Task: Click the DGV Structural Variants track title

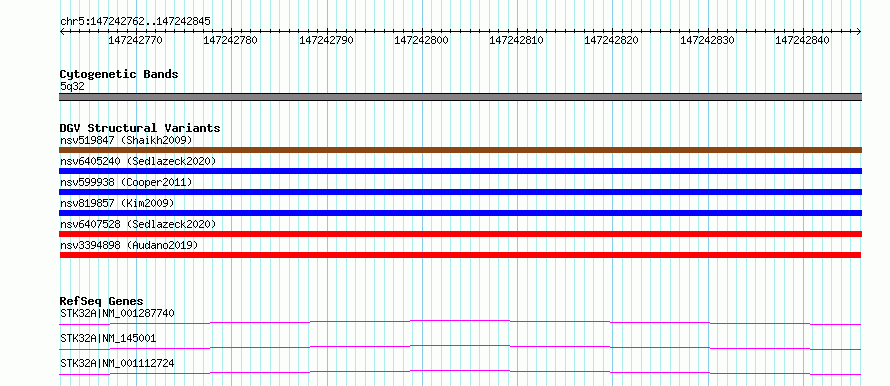Action: (140, 128)
